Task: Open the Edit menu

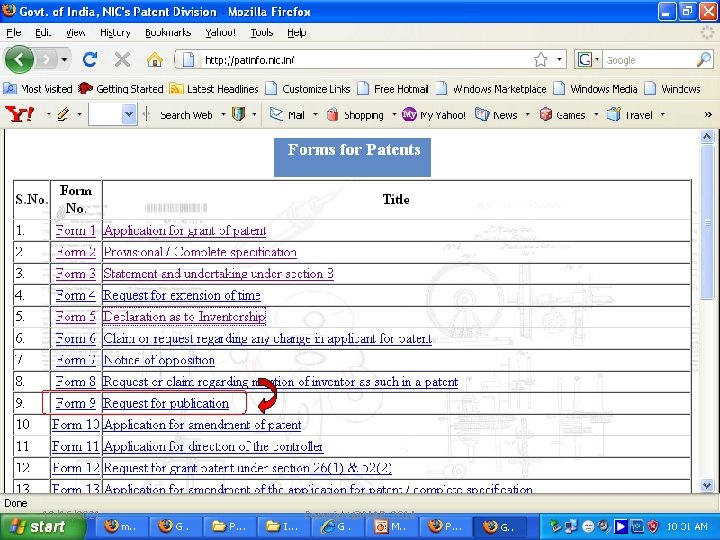Action: [43, 33]
